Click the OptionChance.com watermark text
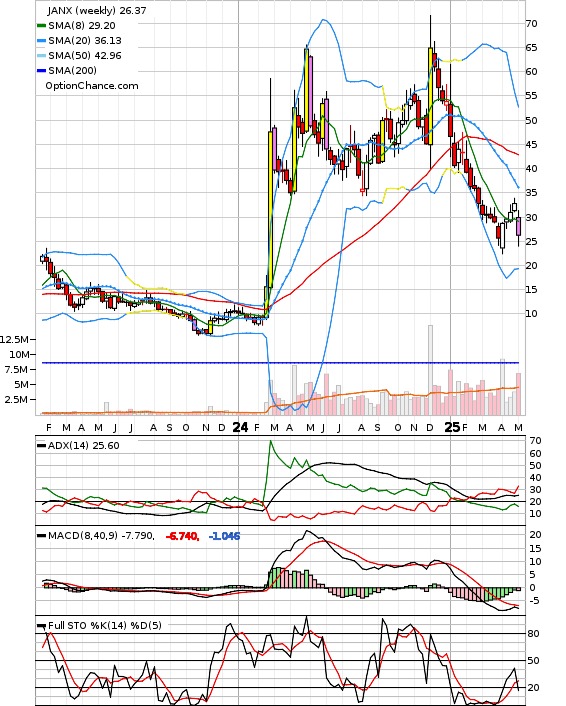 coord(92,86)
